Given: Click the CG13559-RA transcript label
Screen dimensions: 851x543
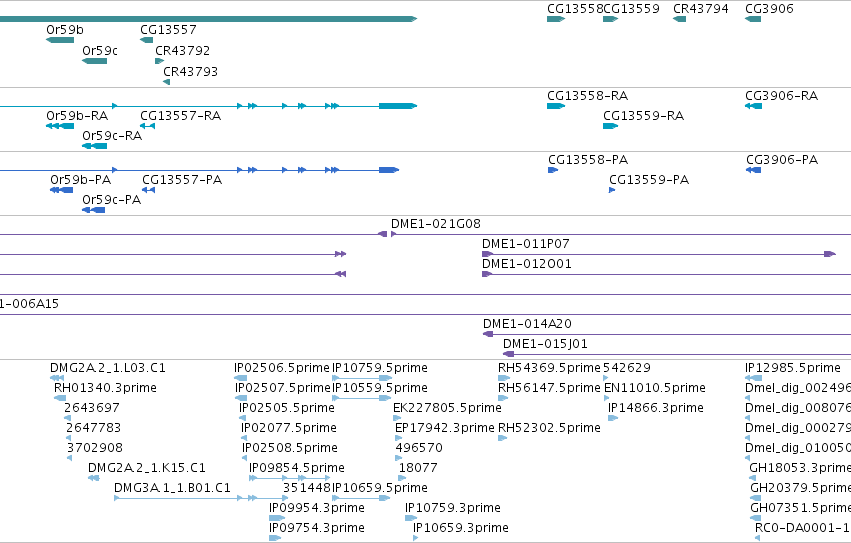Looking at the screenshot, I should [643, 116].
